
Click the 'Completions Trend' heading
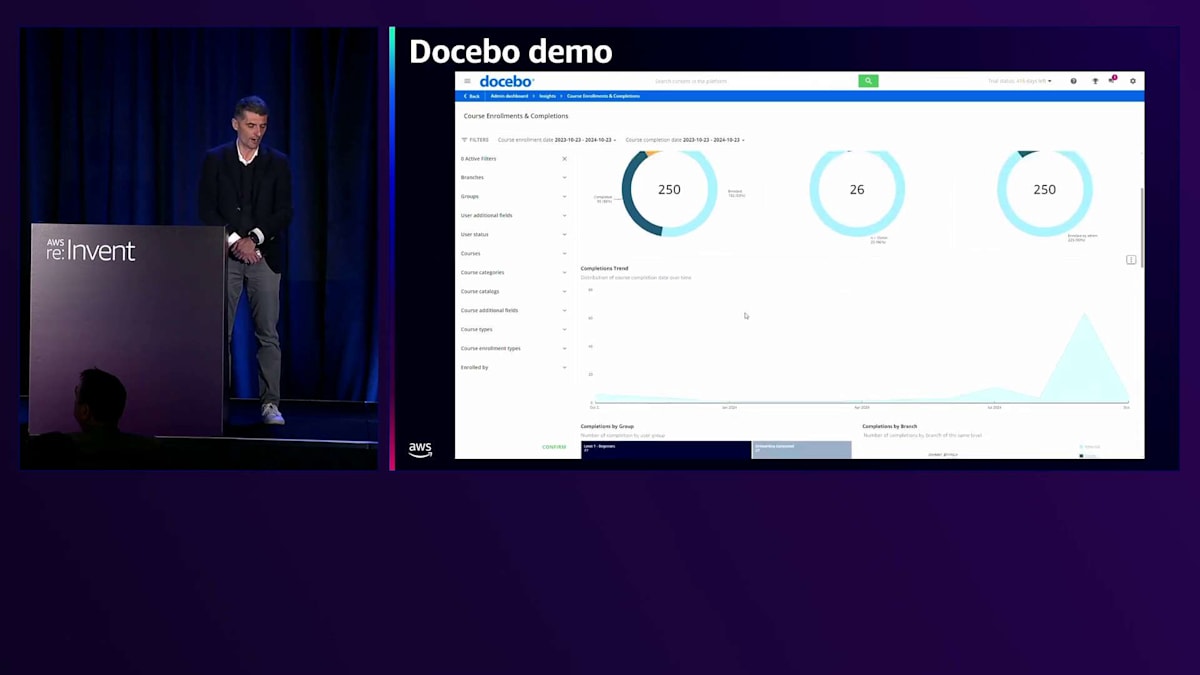point(605,269)
